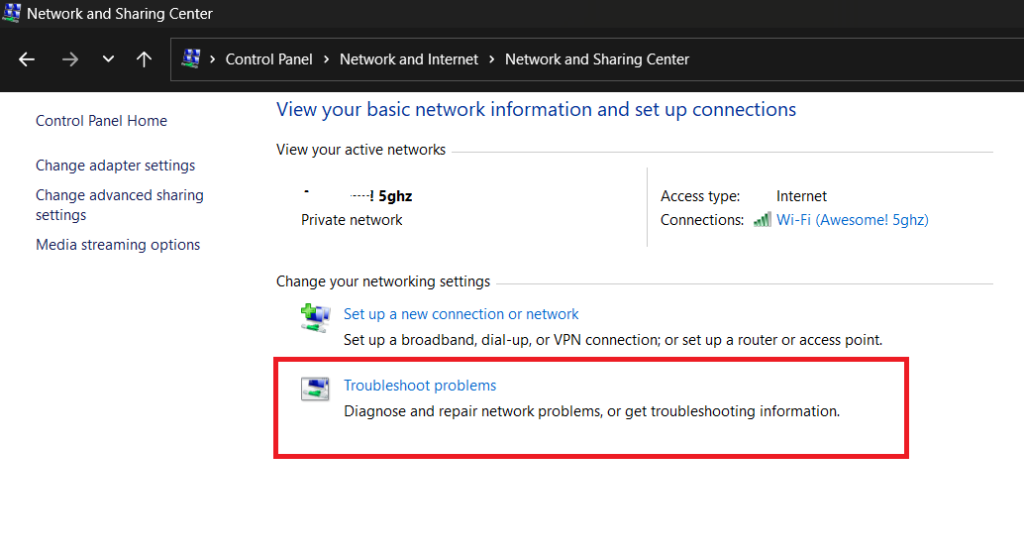Open Change adapter settings

pyautogui.click(x=115, y=166)
